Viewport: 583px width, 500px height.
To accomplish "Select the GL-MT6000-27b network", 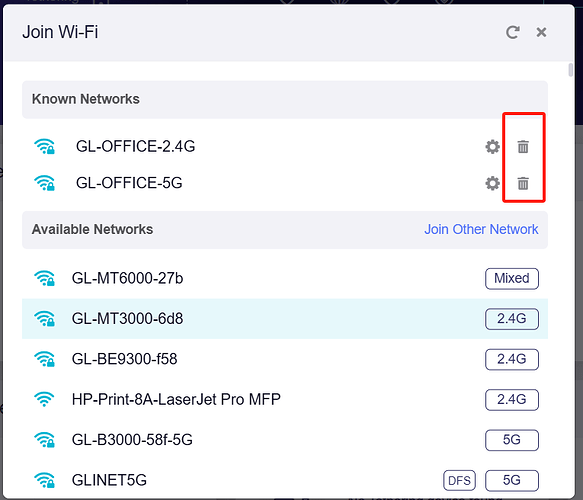I will (285, 278).
